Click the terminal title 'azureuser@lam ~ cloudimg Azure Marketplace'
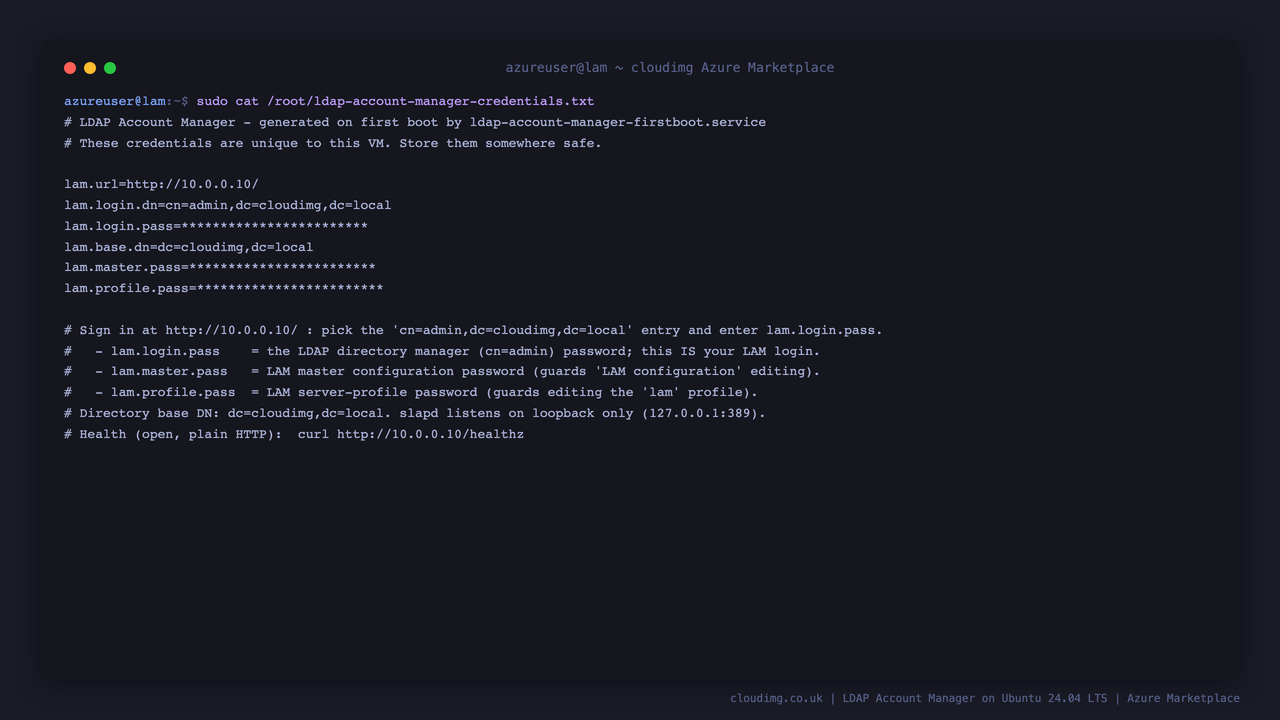 click(669, 68)
